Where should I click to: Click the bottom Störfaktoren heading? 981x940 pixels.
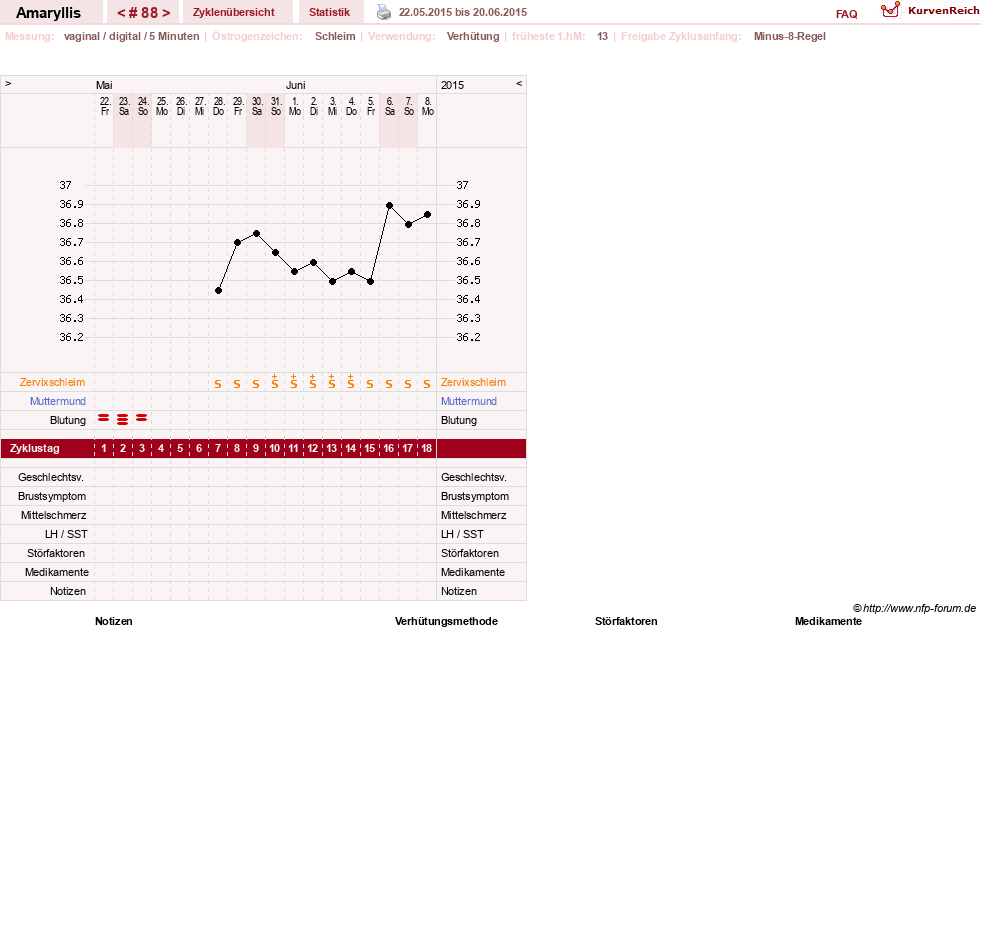tap(626, 621)
